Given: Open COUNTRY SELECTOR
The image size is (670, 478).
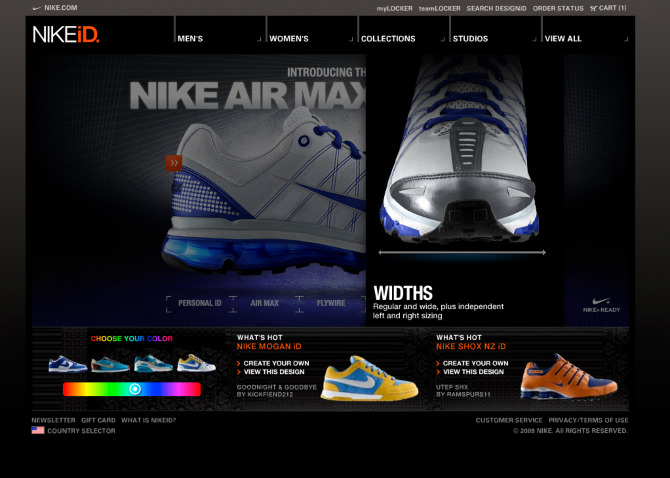Looking at the screenshot, I should 81,431.
